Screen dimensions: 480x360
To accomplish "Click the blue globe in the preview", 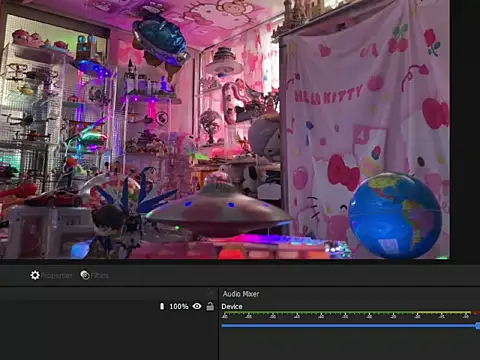I will click(396, 216).
